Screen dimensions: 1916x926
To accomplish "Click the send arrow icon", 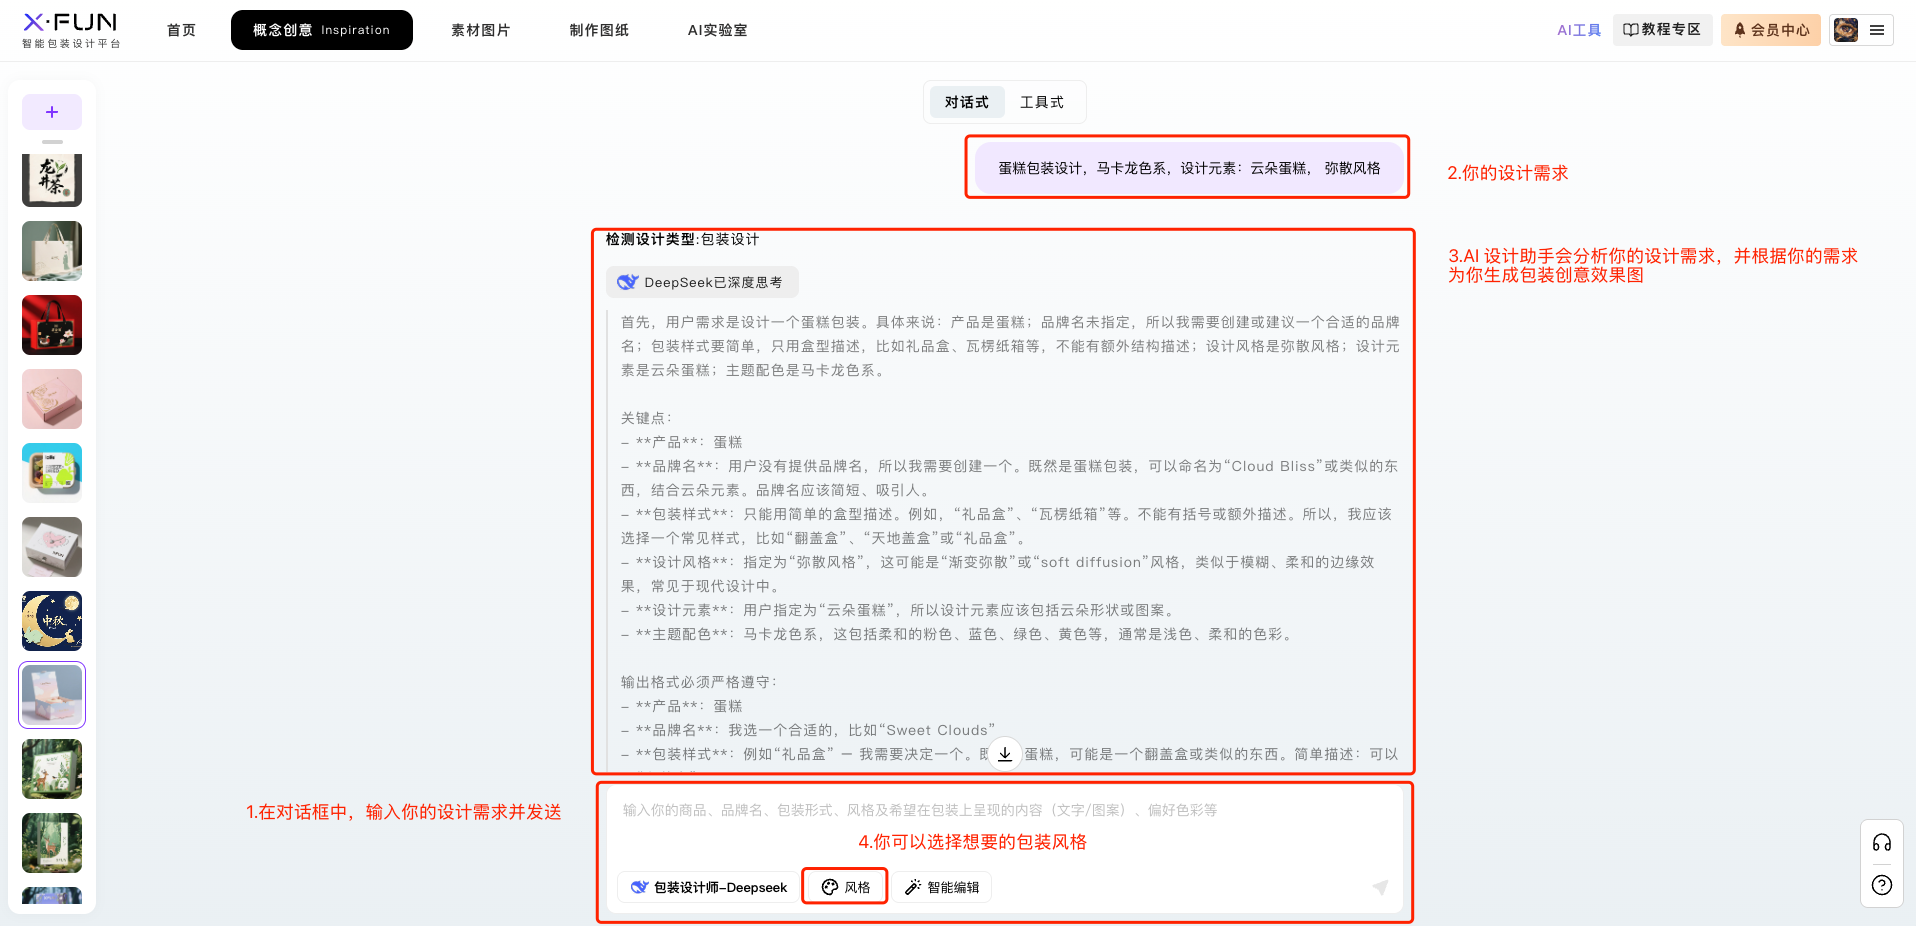I will [x=1380, y=887].
